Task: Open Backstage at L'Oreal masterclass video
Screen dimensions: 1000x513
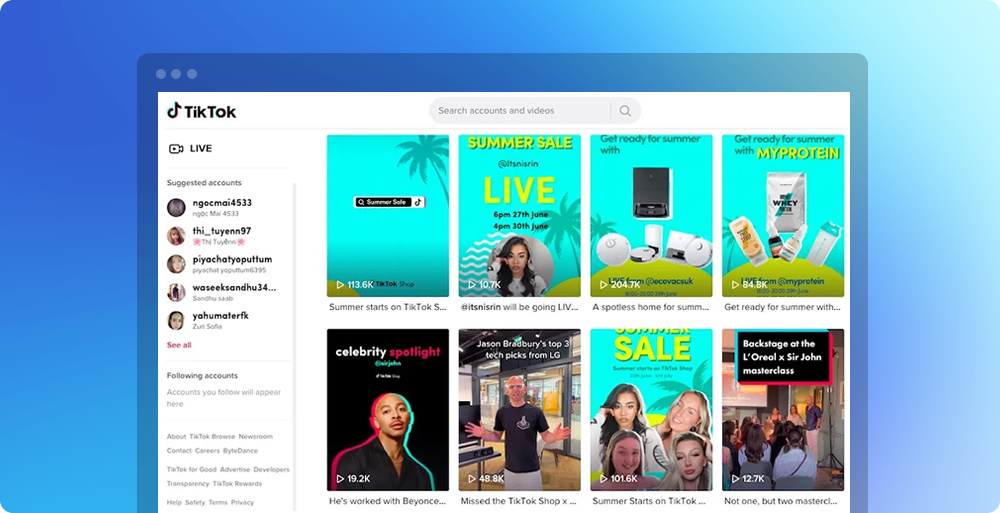Action: pos(783,410)
